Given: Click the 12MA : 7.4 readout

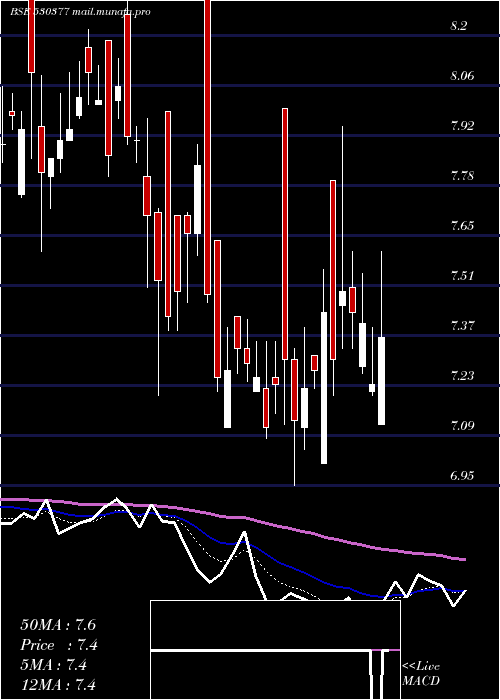Looking at the screenshot, I should pos(58,684).
